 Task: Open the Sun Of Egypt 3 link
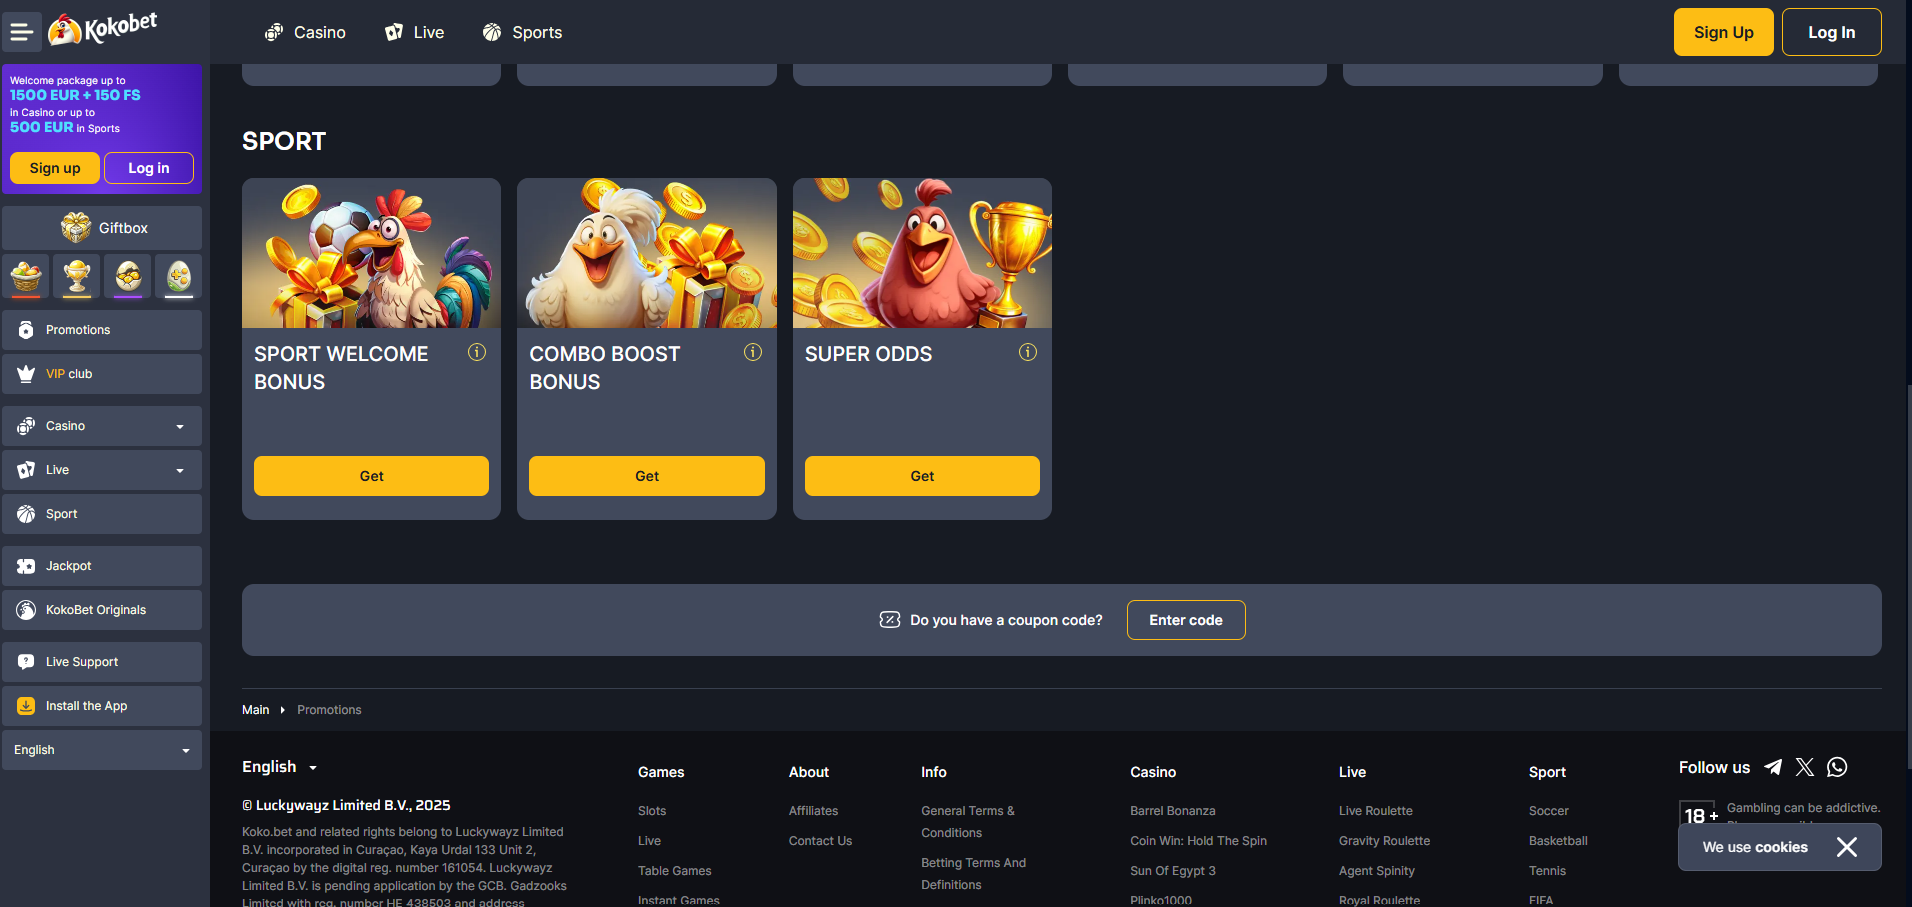[x=1173, y=871]
